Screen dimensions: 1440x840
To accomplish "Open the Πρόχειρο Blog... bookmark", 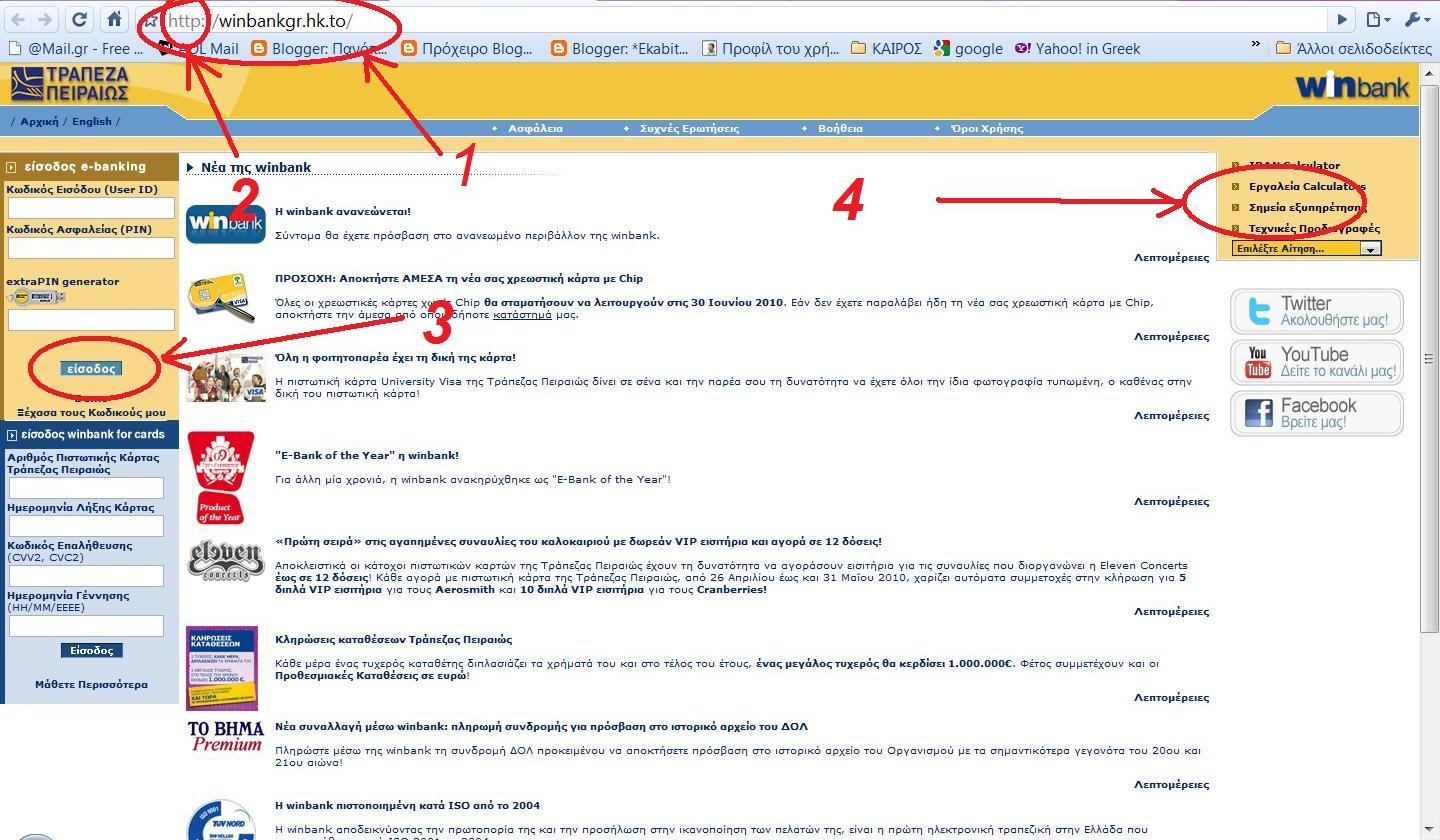I will 467,48.
